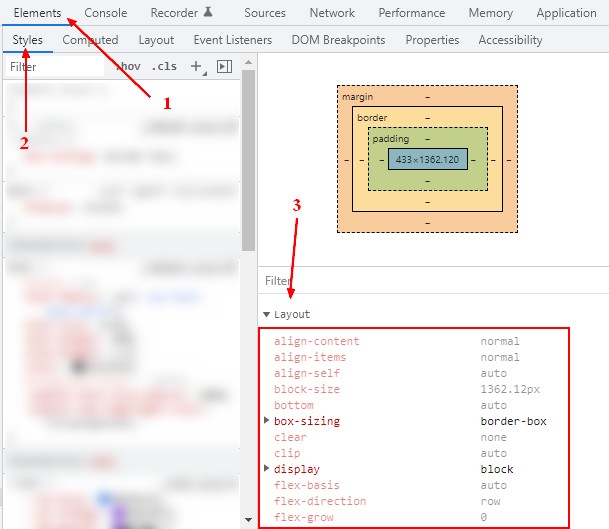Image resolution: width=609 pixels, height=529 pixels.
Task: Click the content size box in the box model
Action: pos(427,160)
